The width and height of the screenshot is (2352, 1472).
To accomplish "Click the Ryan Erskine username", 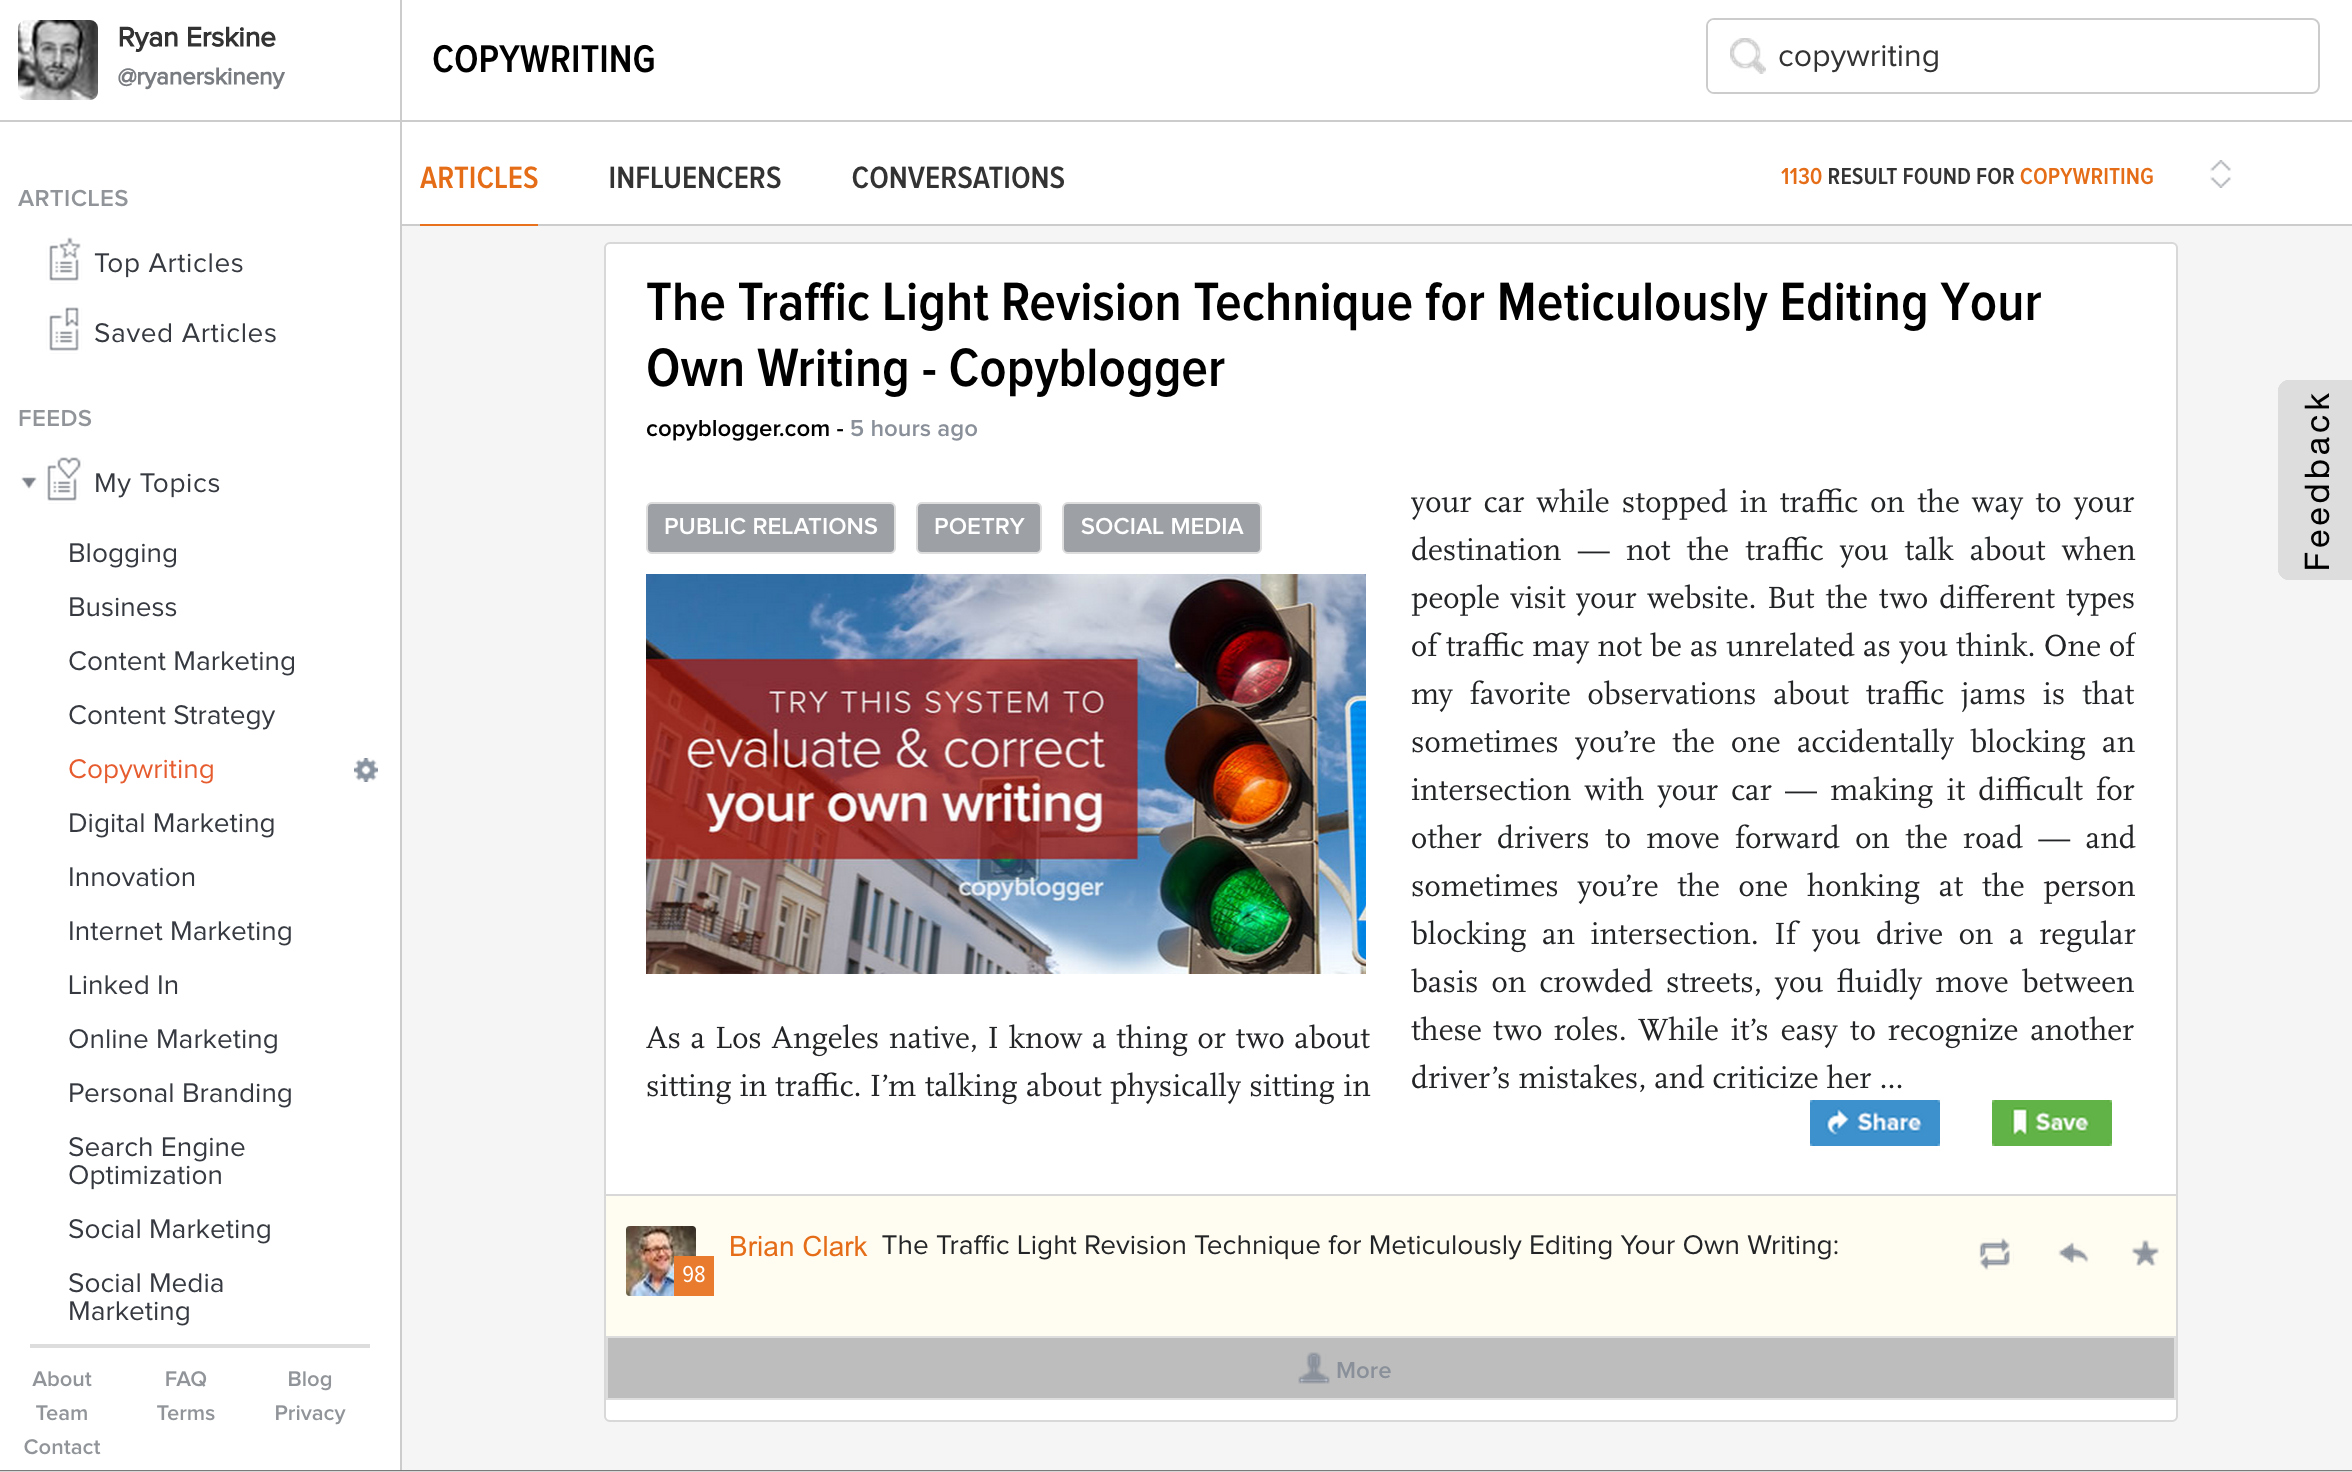I will tap(197, 37).
